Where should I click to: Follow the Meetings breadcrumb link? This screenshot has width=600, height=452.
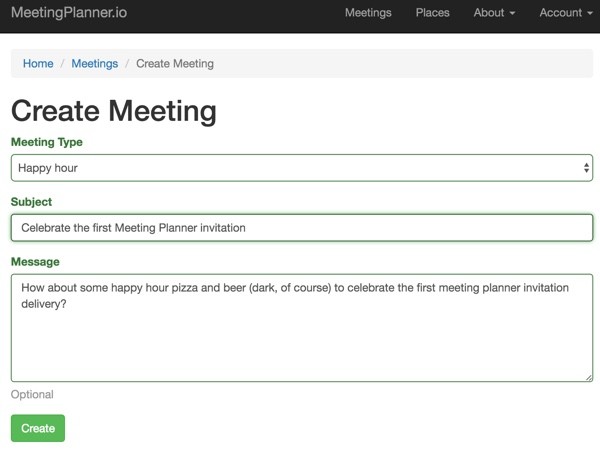(95, 64)
